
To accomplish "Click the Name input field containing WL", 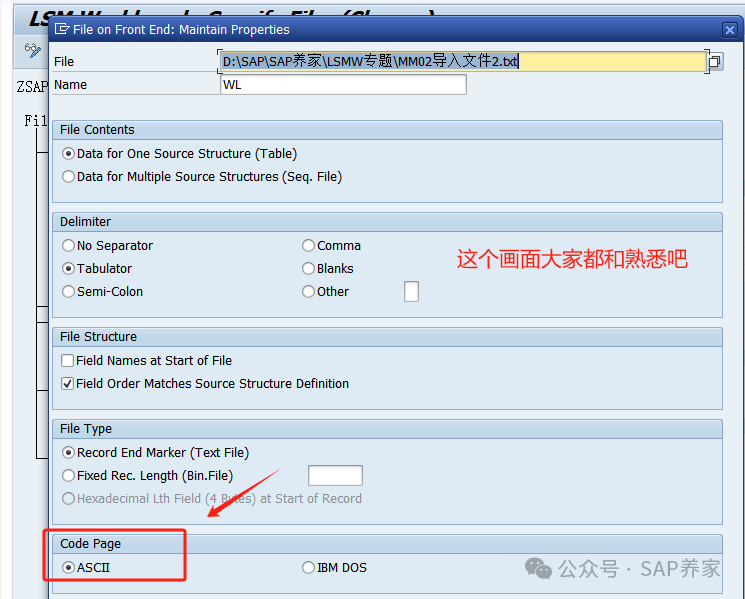I will coord(344,85).
